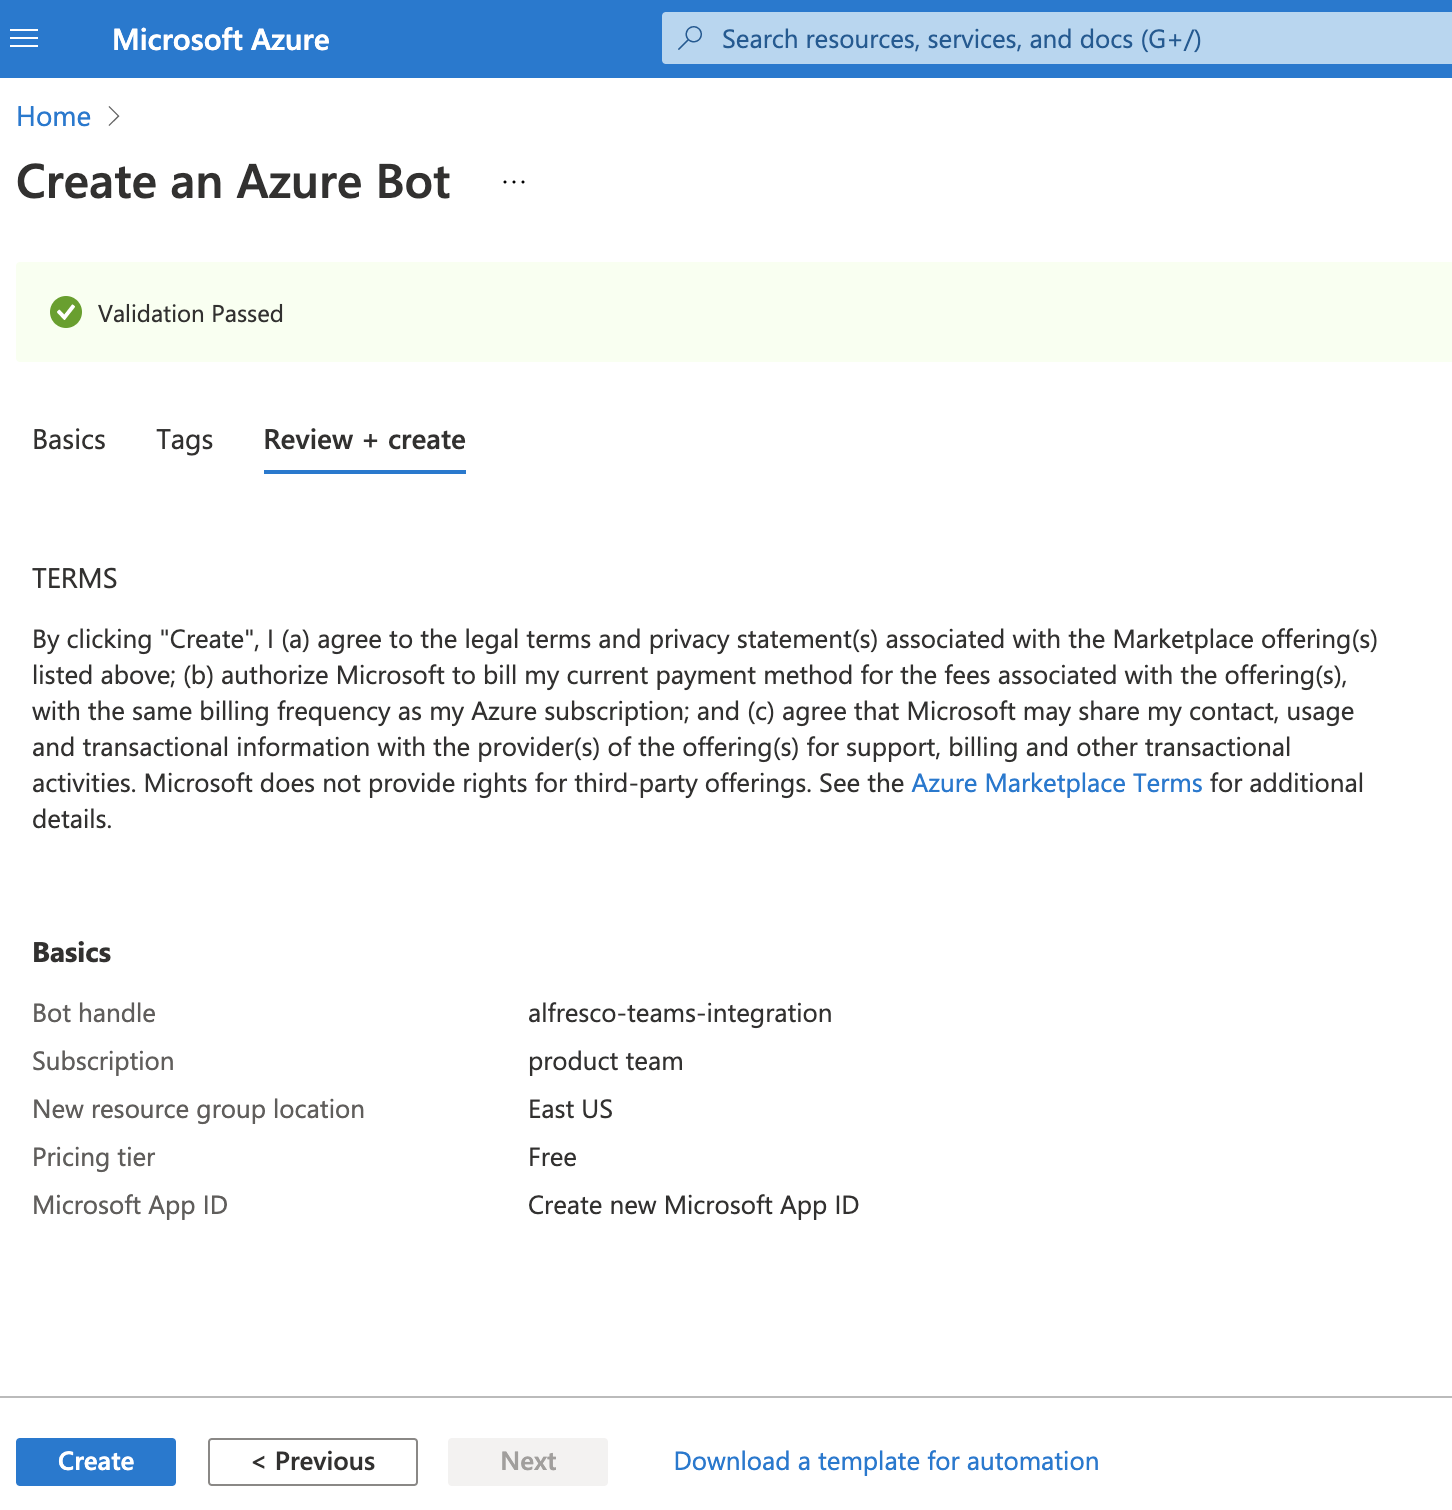
Task: Click the New resource group location label
Action: (198, 1110)
